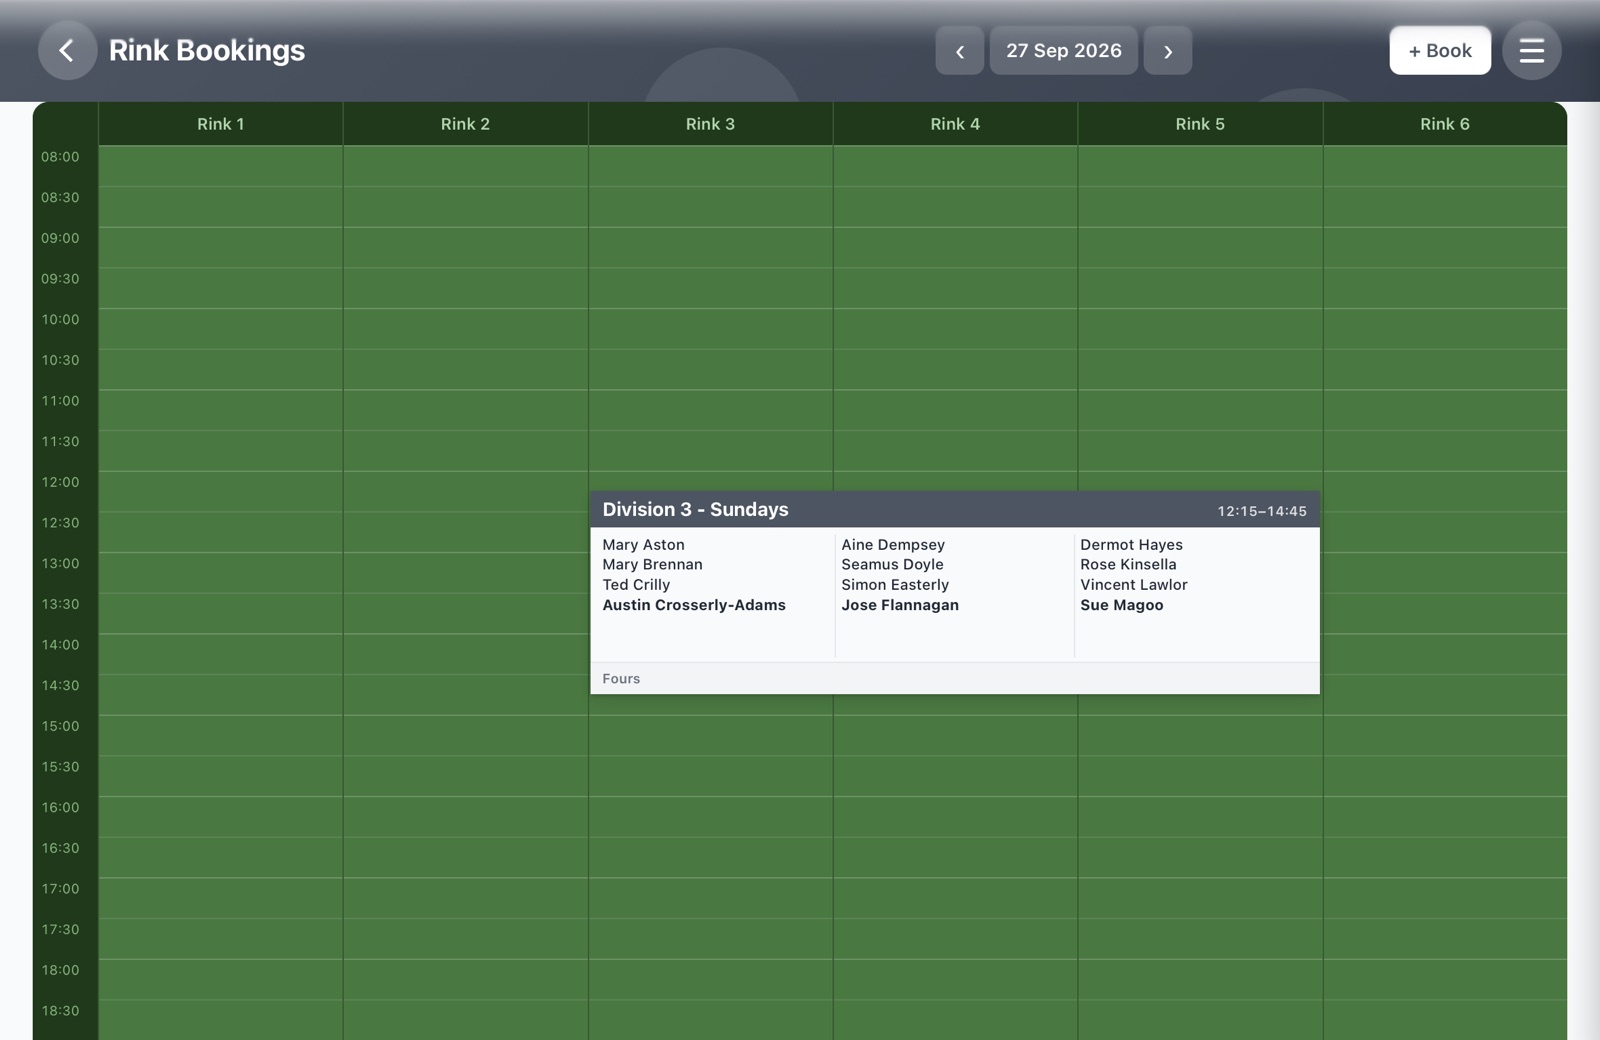Click skip Sue Magoo
This screenshot has width=1600, height=1040.
pyautogui.click(x=1122, y=605)
